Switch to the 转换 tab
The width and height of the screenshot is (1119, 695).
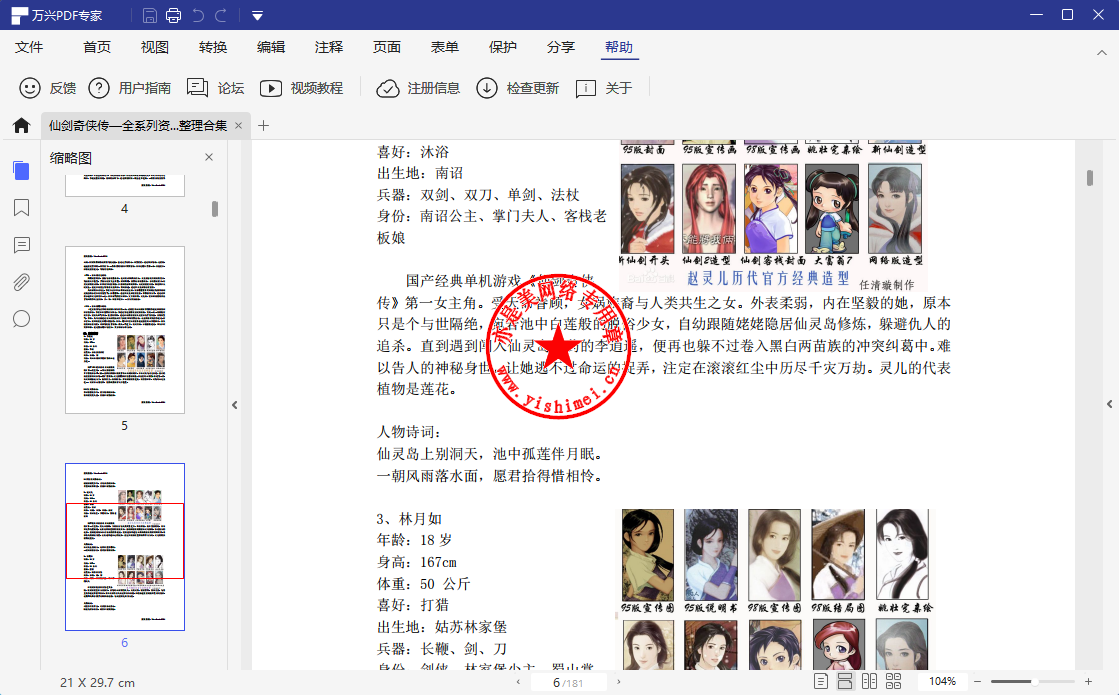(x=213, y=47)
